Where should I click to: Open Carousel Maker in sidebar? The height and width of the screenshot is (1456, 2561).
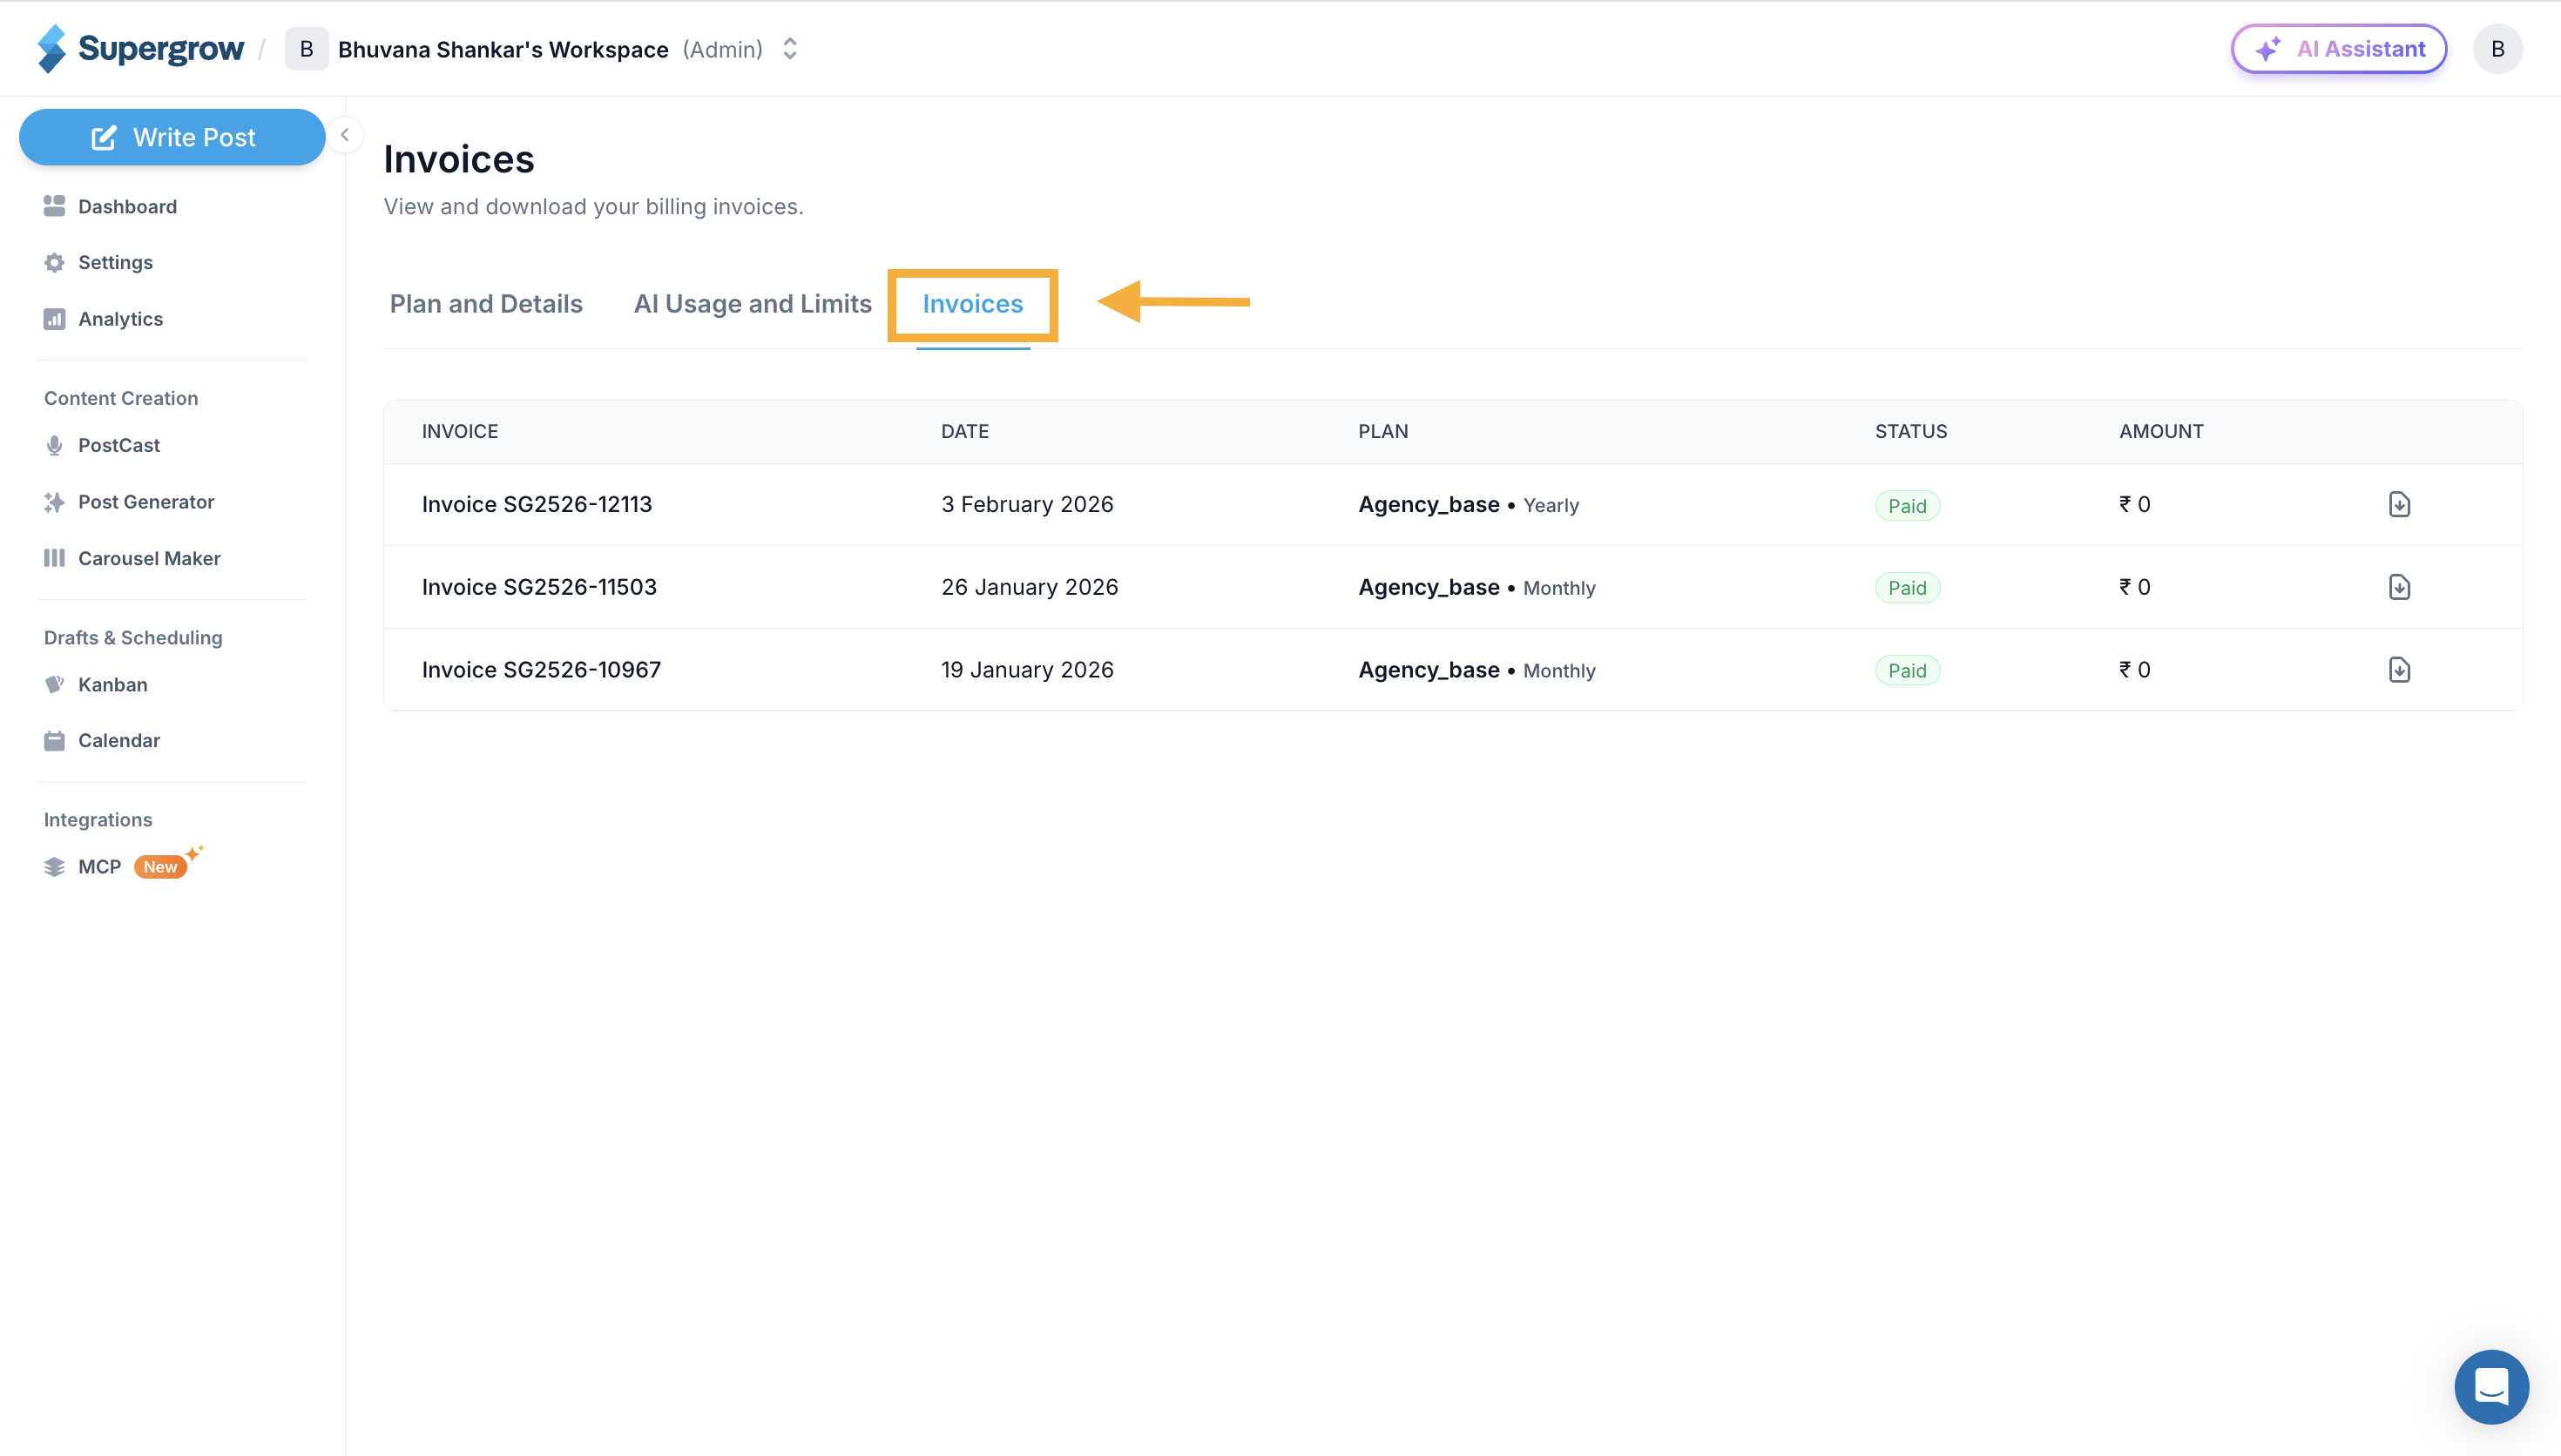132,558
